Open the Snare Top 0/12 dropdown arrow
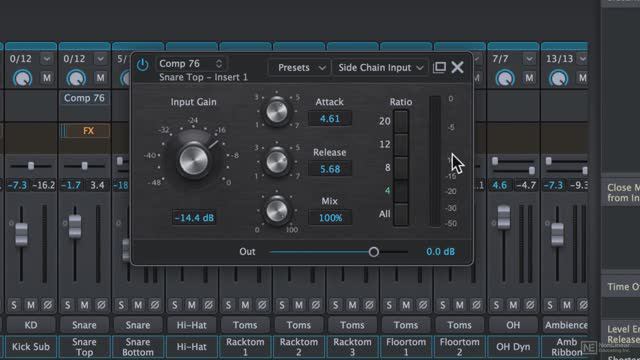Image resolution: width=640 pixels, height=360 pixels. (100, 59)
